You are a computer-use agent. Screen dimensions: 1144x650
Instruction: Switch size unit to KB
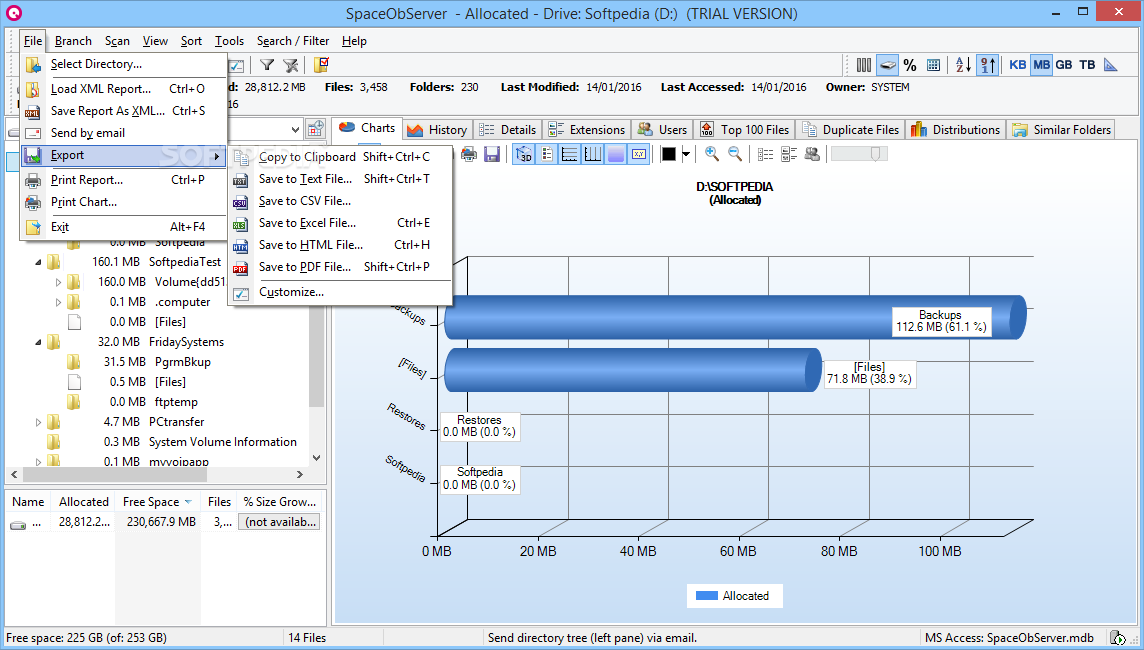coord(1018,65)
